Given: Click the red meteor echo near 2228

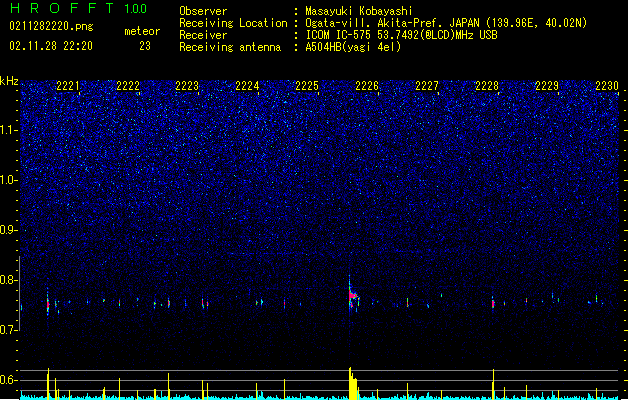Looking at the screenshot, I should pos(493,303).
